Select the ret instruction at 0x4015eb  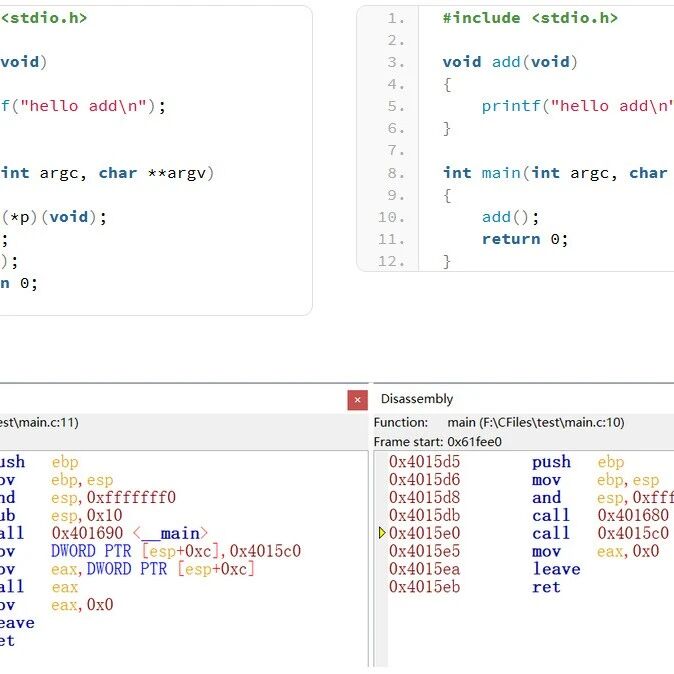(x=541, y=587)
